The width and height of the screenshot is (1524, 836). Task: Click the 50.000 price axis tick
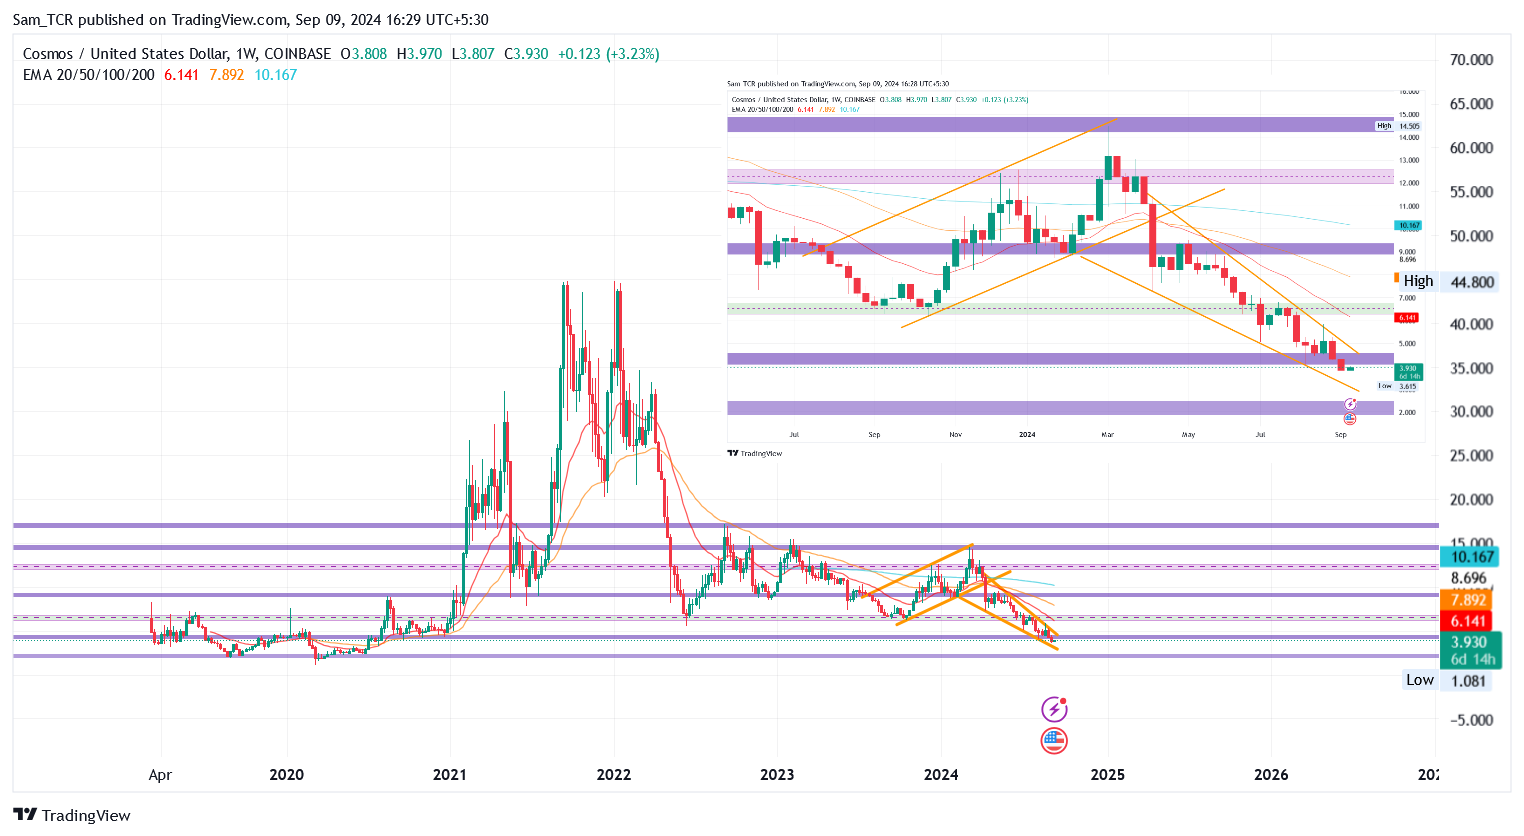(x=1471, y=236)
